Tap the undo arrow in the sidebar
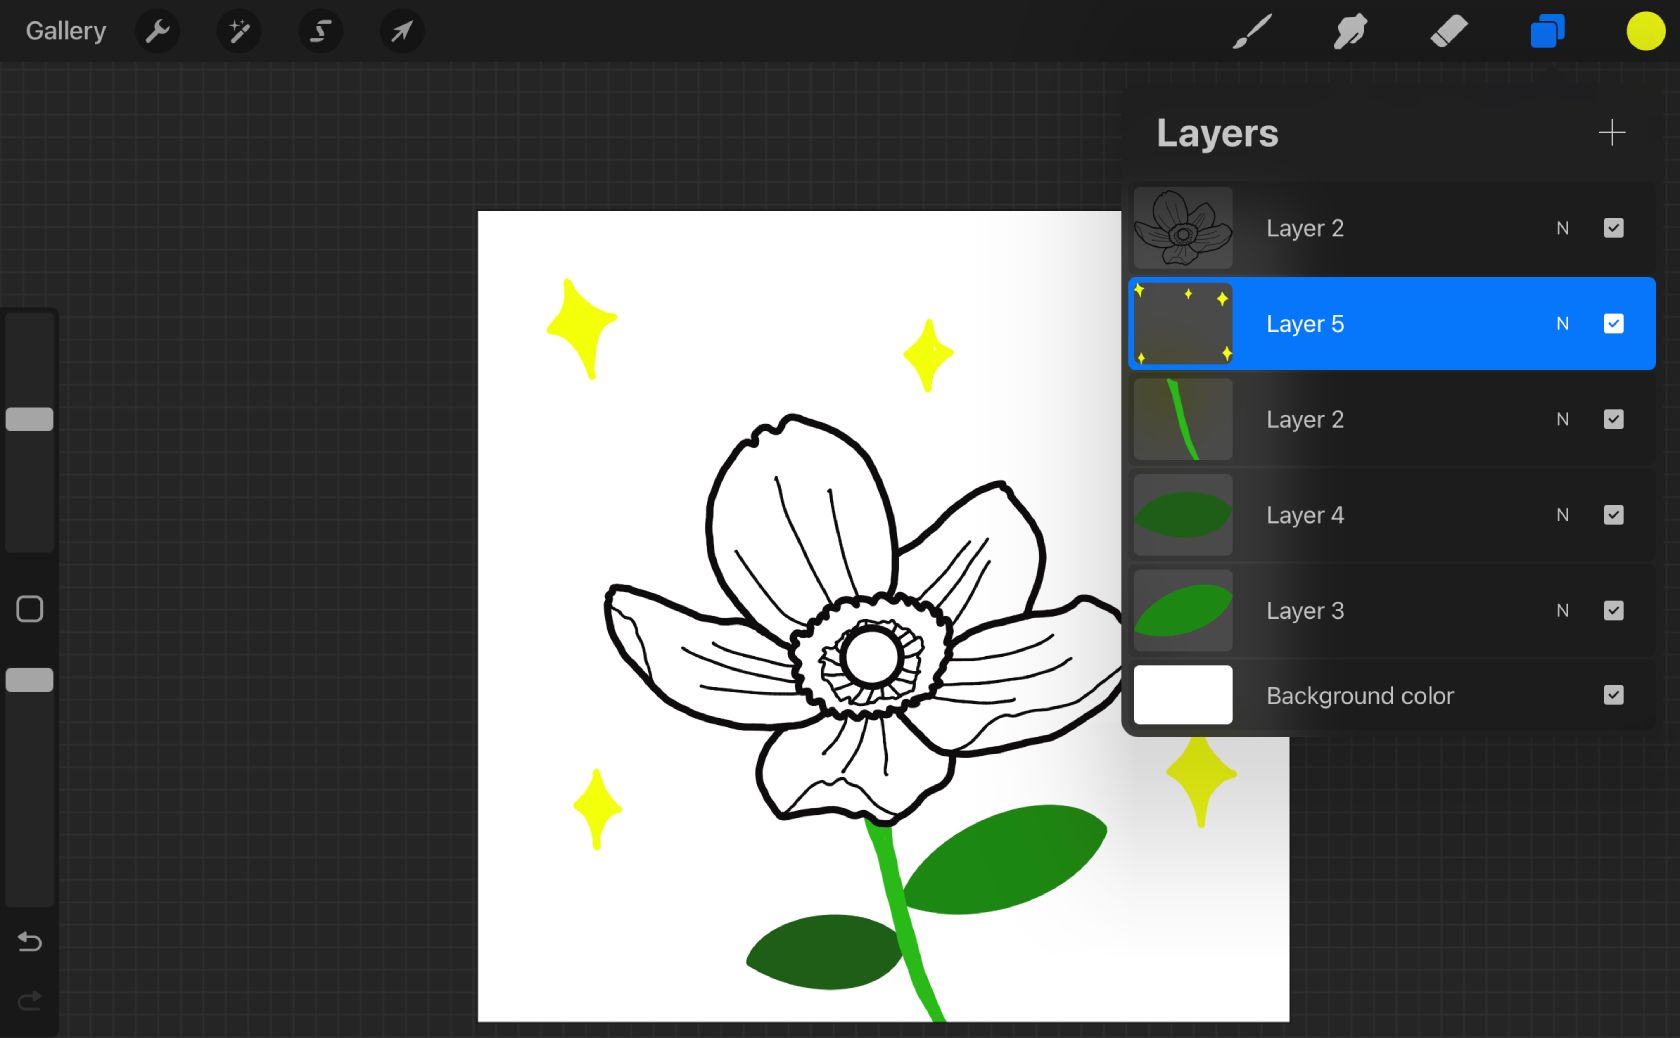This screenshot has height=1038, width=1680. [29, 941]
